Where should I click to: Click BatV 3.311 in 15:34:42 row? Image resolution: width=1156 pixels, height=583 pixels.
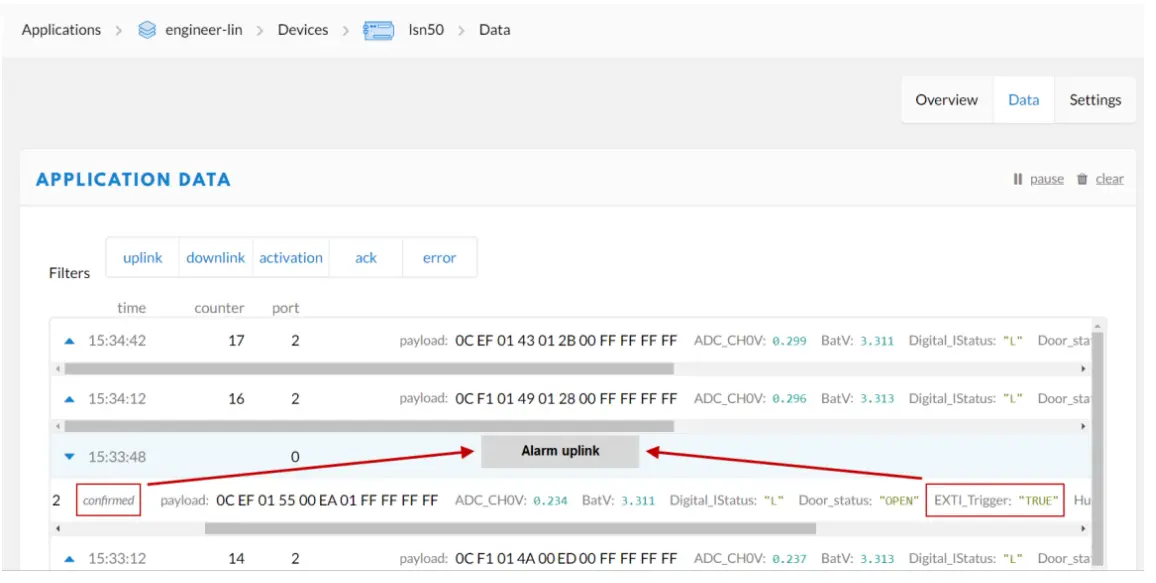[877, 341]
